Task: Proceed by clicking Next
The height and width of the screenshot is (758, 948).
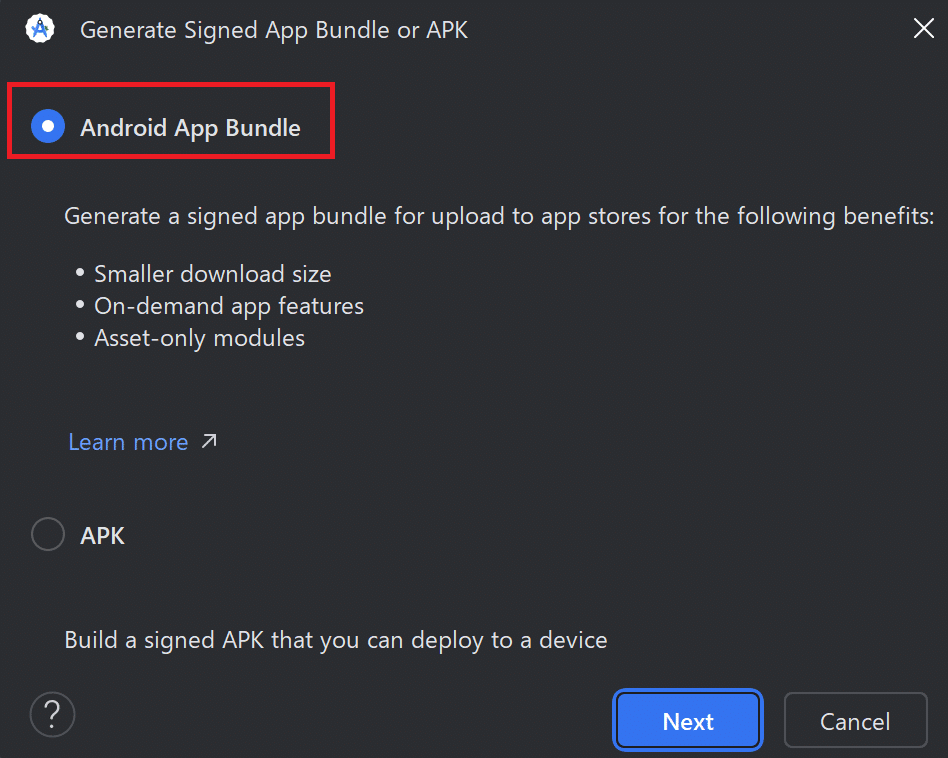Action: tap(687, 720)
